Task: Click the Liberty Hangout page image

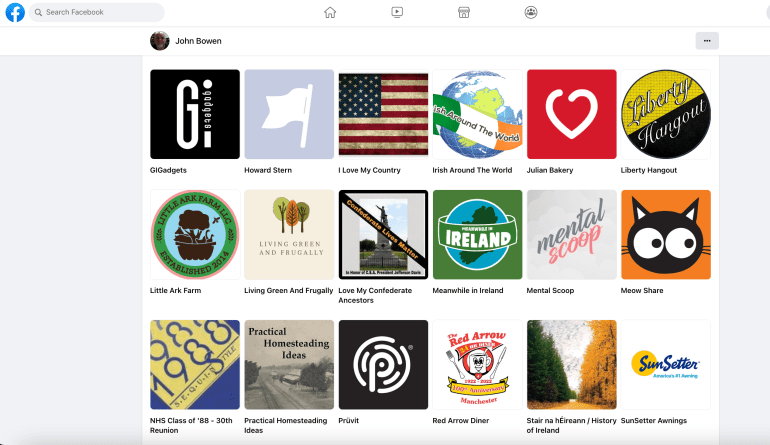Action: click(x=666, y=114)
